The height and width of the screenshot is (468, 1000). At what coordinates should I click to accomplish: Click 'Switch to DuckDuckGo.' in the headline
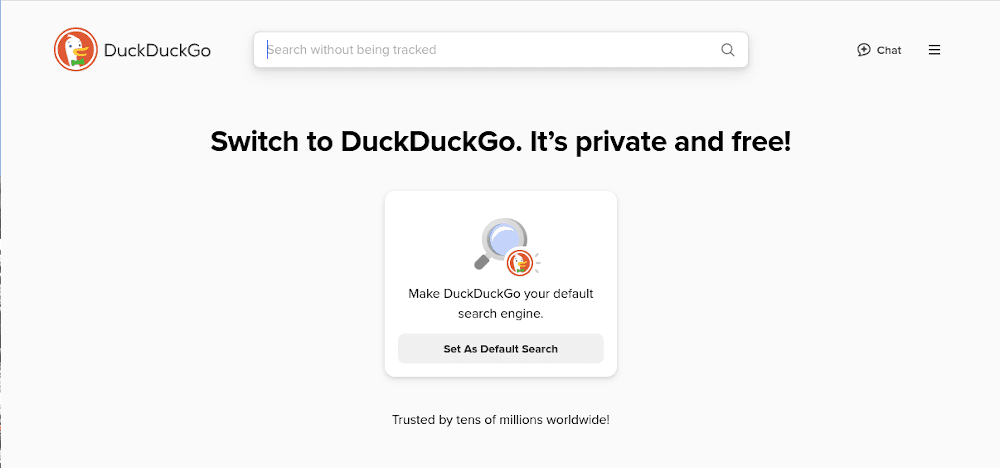tap(366, 142)
